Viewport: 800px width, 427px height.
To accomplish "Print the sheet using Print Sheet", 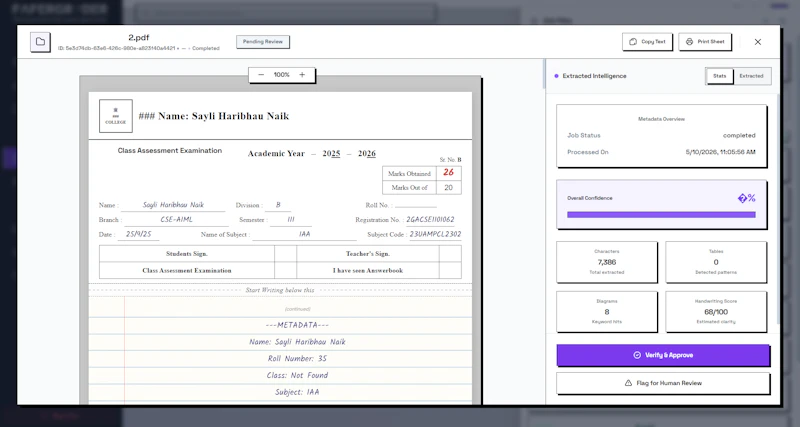I will tap(705, 42).
